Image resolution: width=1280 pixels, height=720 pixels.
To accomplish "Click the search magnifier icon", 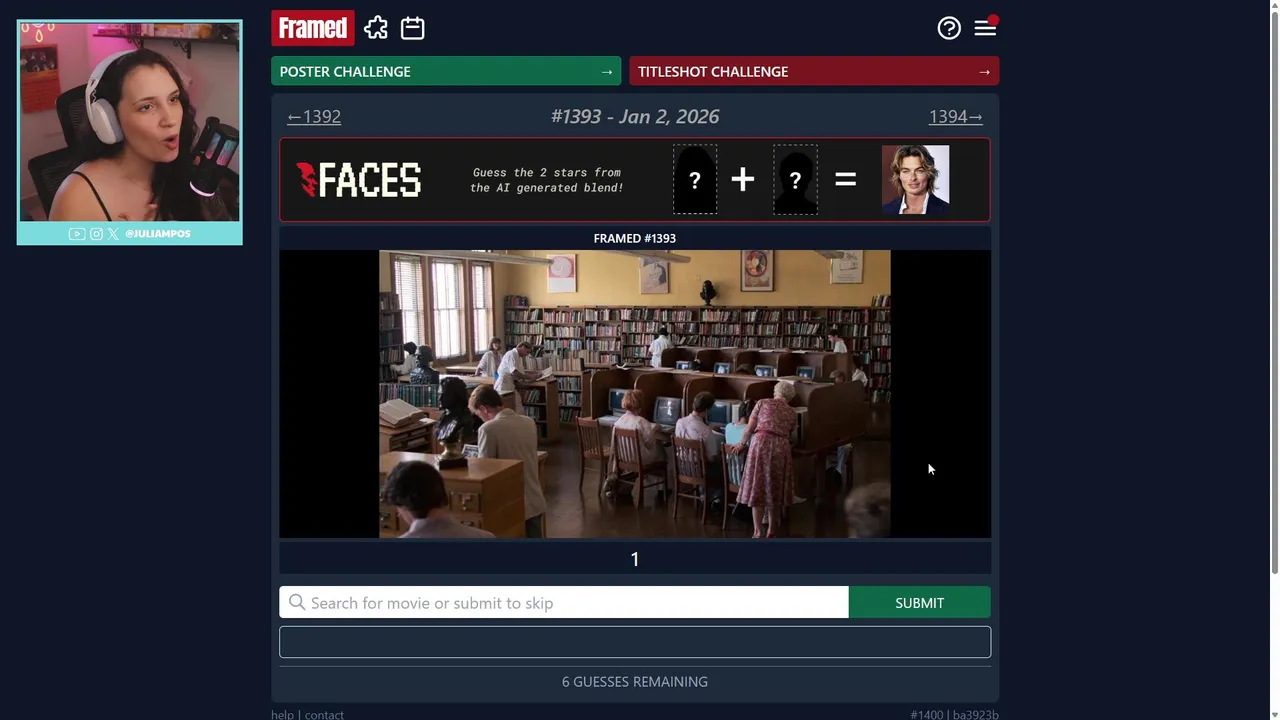I will click(x=297, y=602).
